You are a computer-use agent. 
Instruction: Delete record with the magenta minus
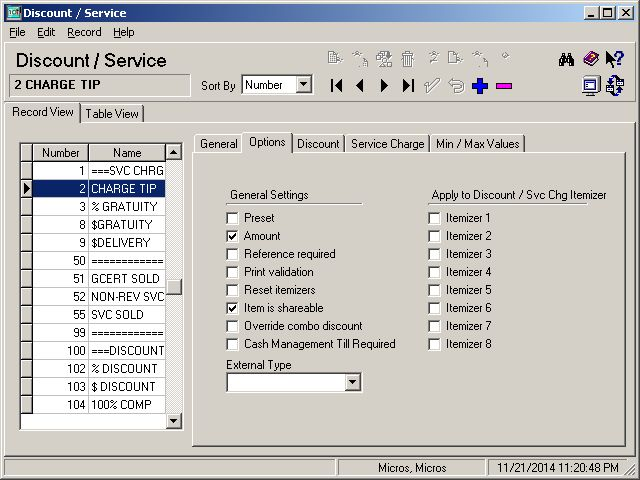(504, 86)
